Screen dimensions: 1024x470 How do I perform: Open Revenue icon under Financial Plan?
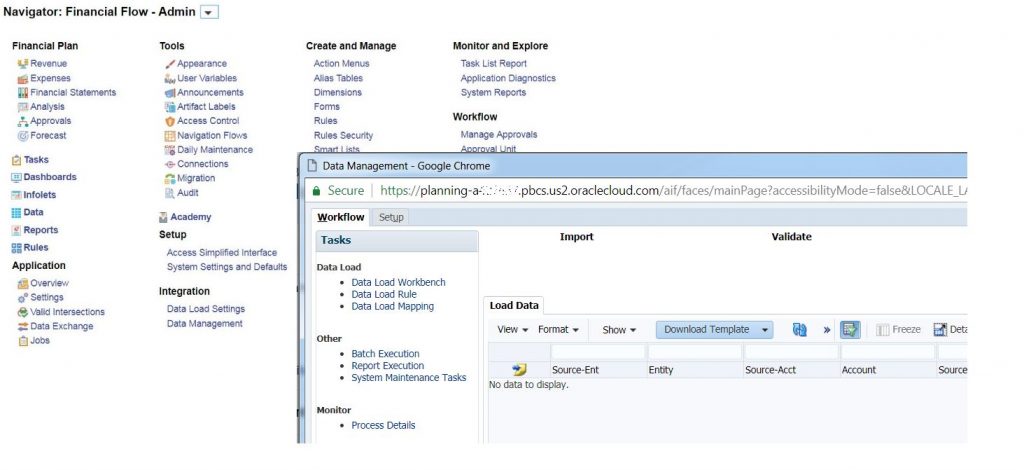[23, 63]
